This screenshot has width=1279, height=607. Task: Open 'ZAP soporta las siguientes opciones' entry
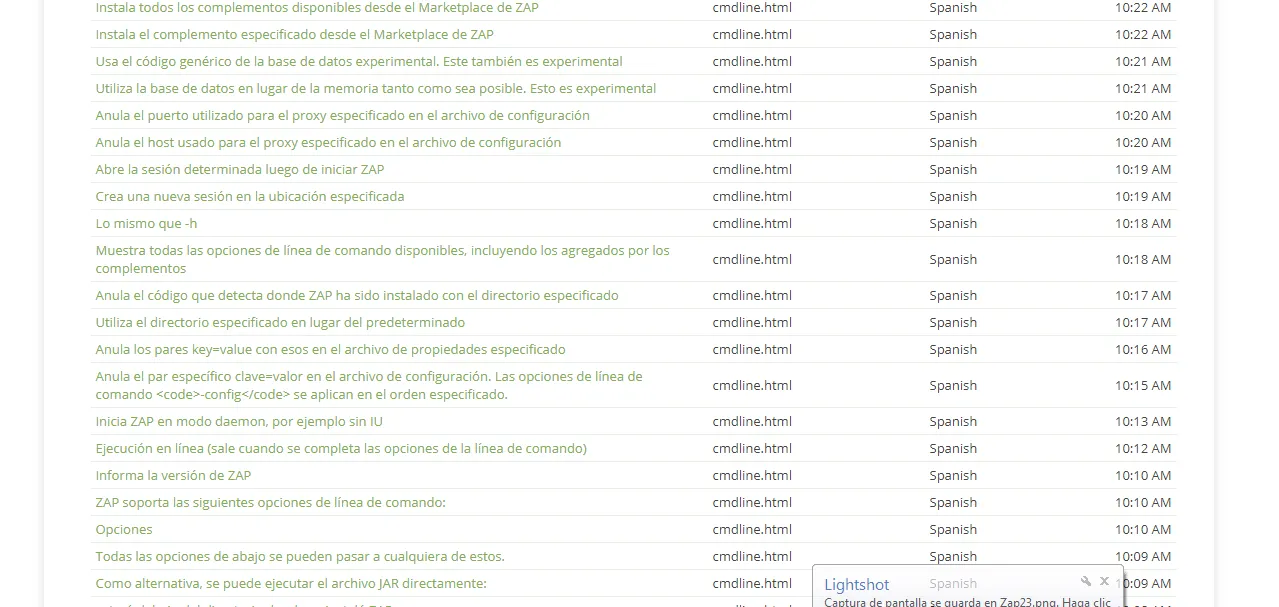[271, 502]
